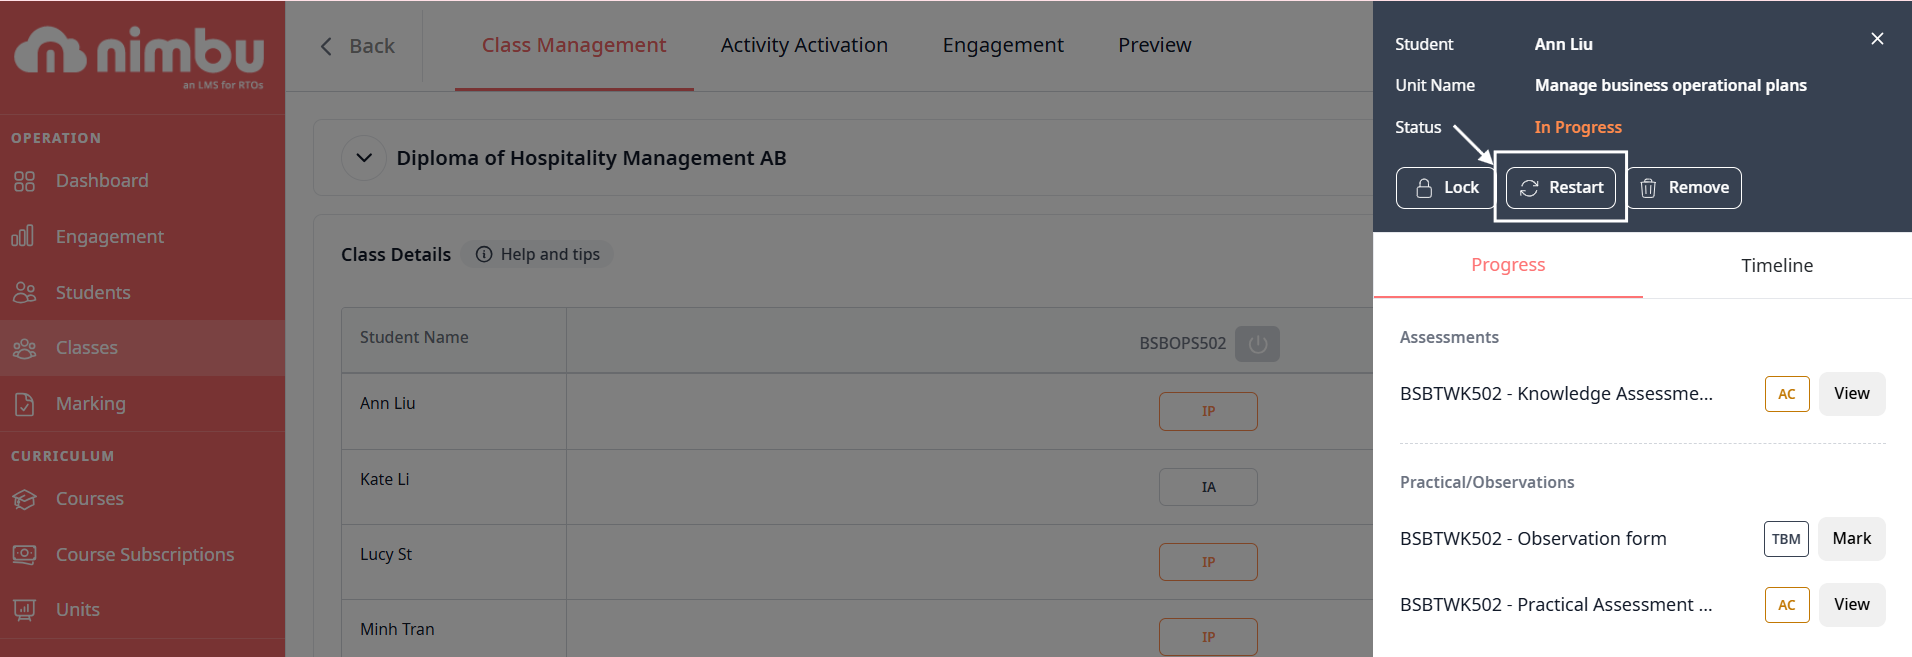Lock Ann Liu's unit

pyautogui.click(x=1445, y=188)
